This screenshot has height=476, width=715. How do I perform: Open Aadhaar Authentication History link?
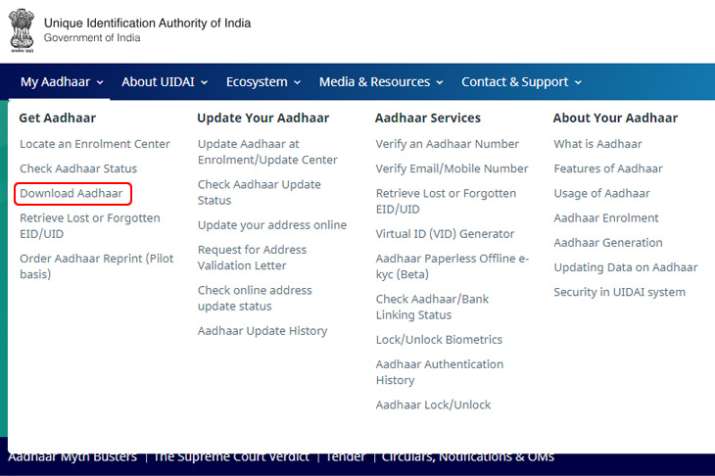click(440, 372)
